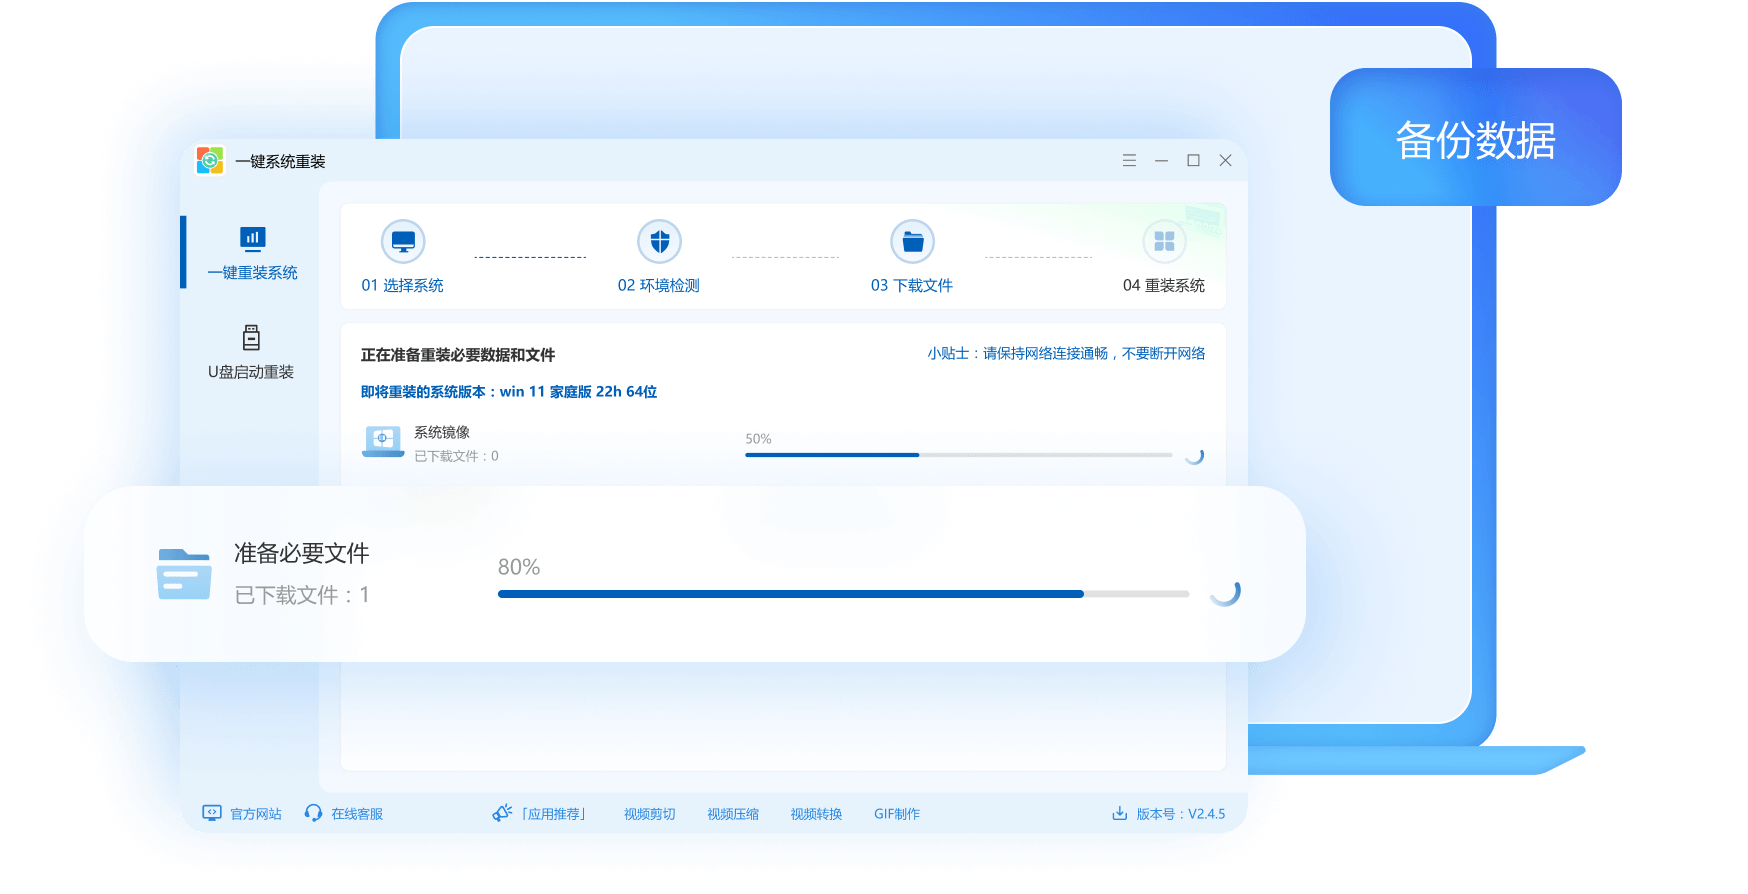Viewport: 1748px width, 894px height.
Task: Open 视频压缩 recommended app
Action: [732, 814]
